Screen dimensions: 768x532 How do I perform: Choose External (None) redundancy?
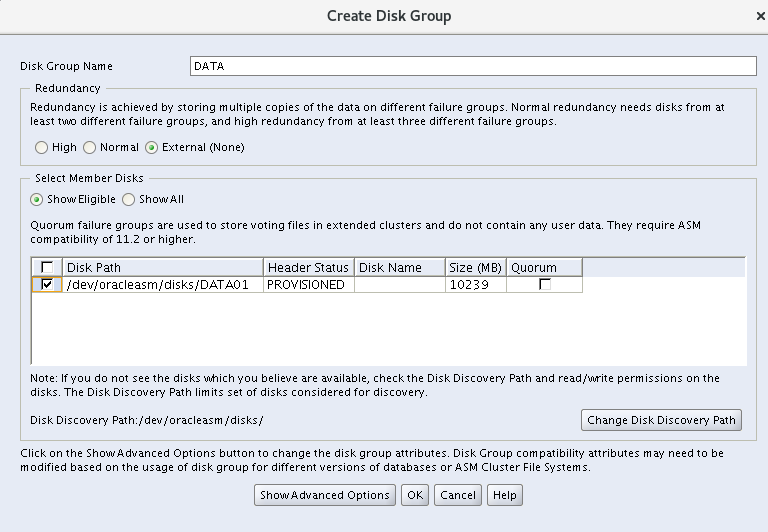coord(152,148)
